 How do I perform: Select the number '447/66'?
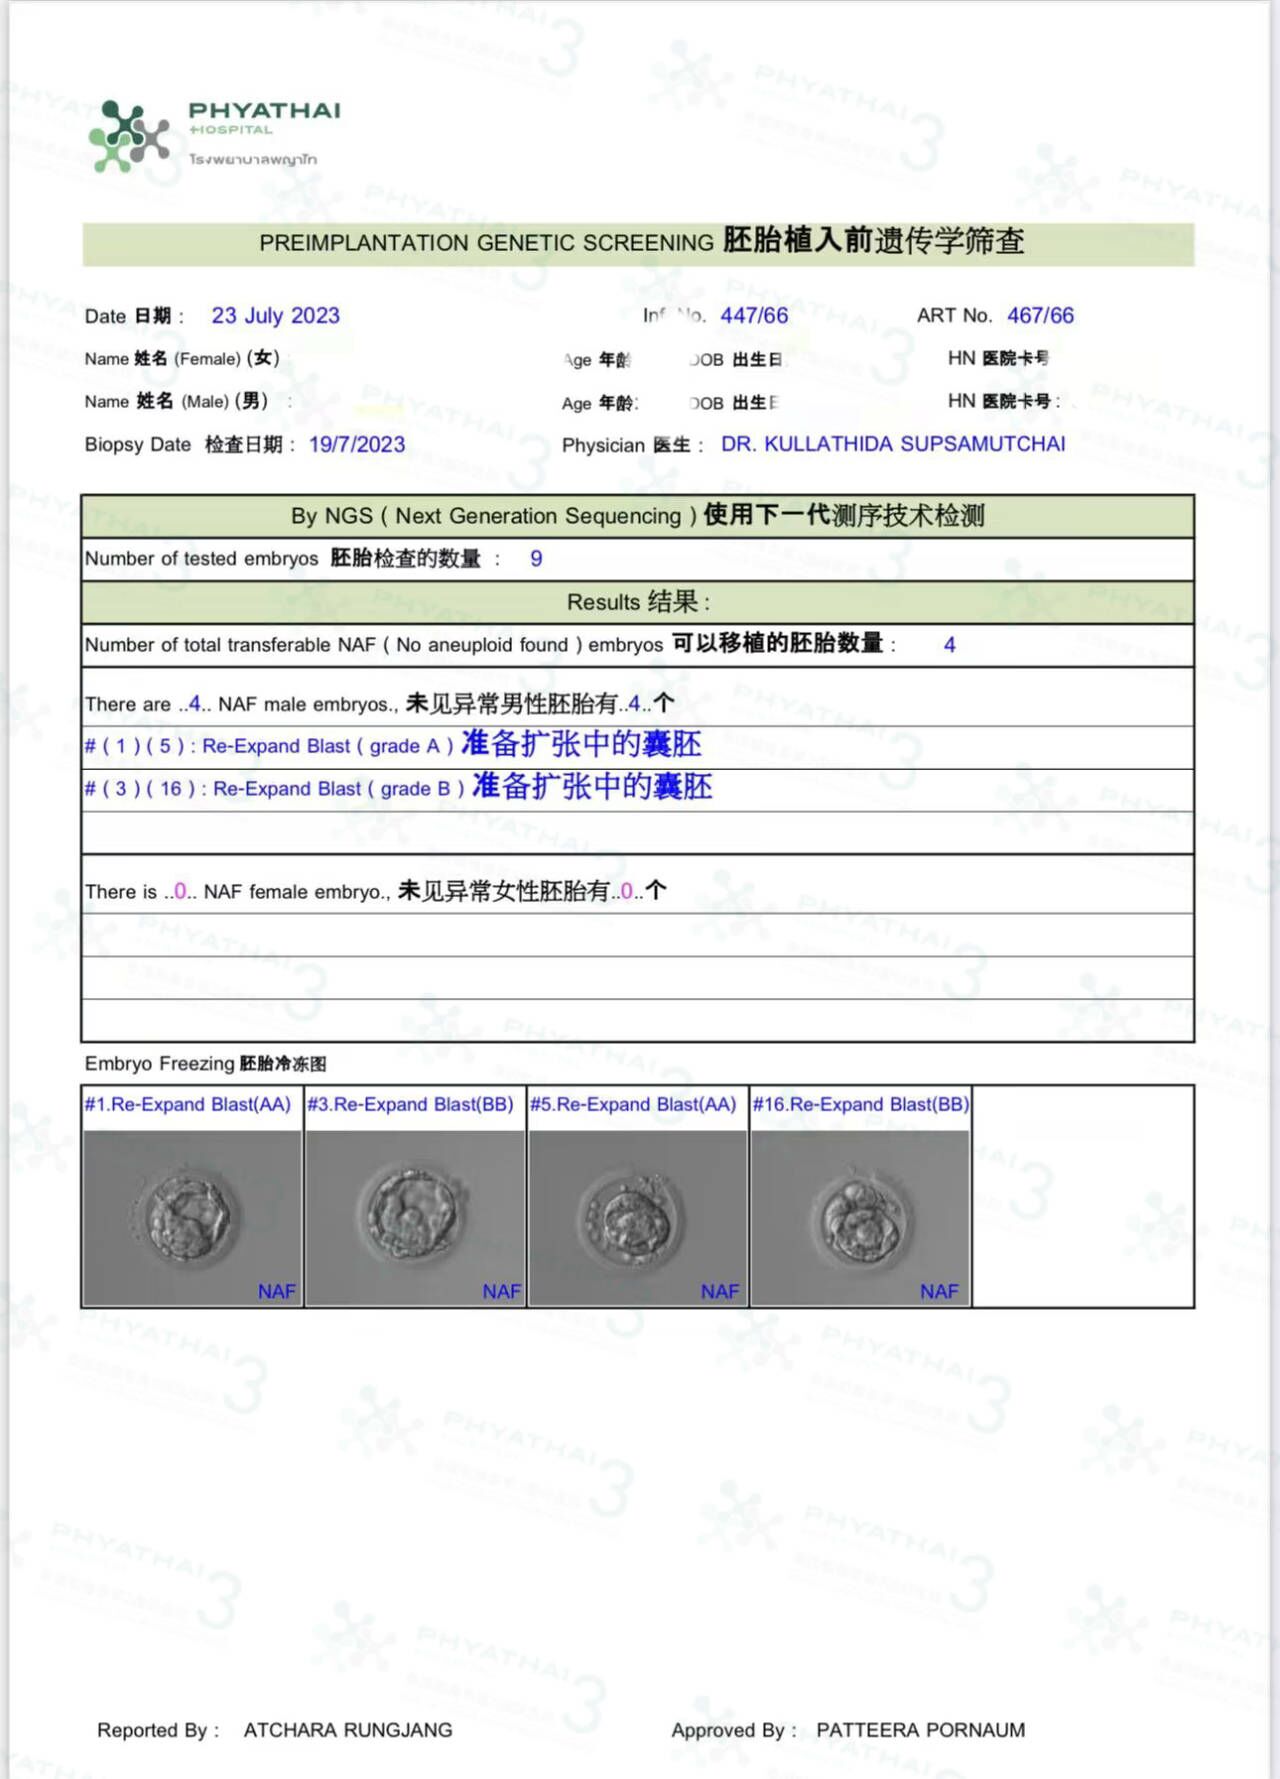pos(754,315)
